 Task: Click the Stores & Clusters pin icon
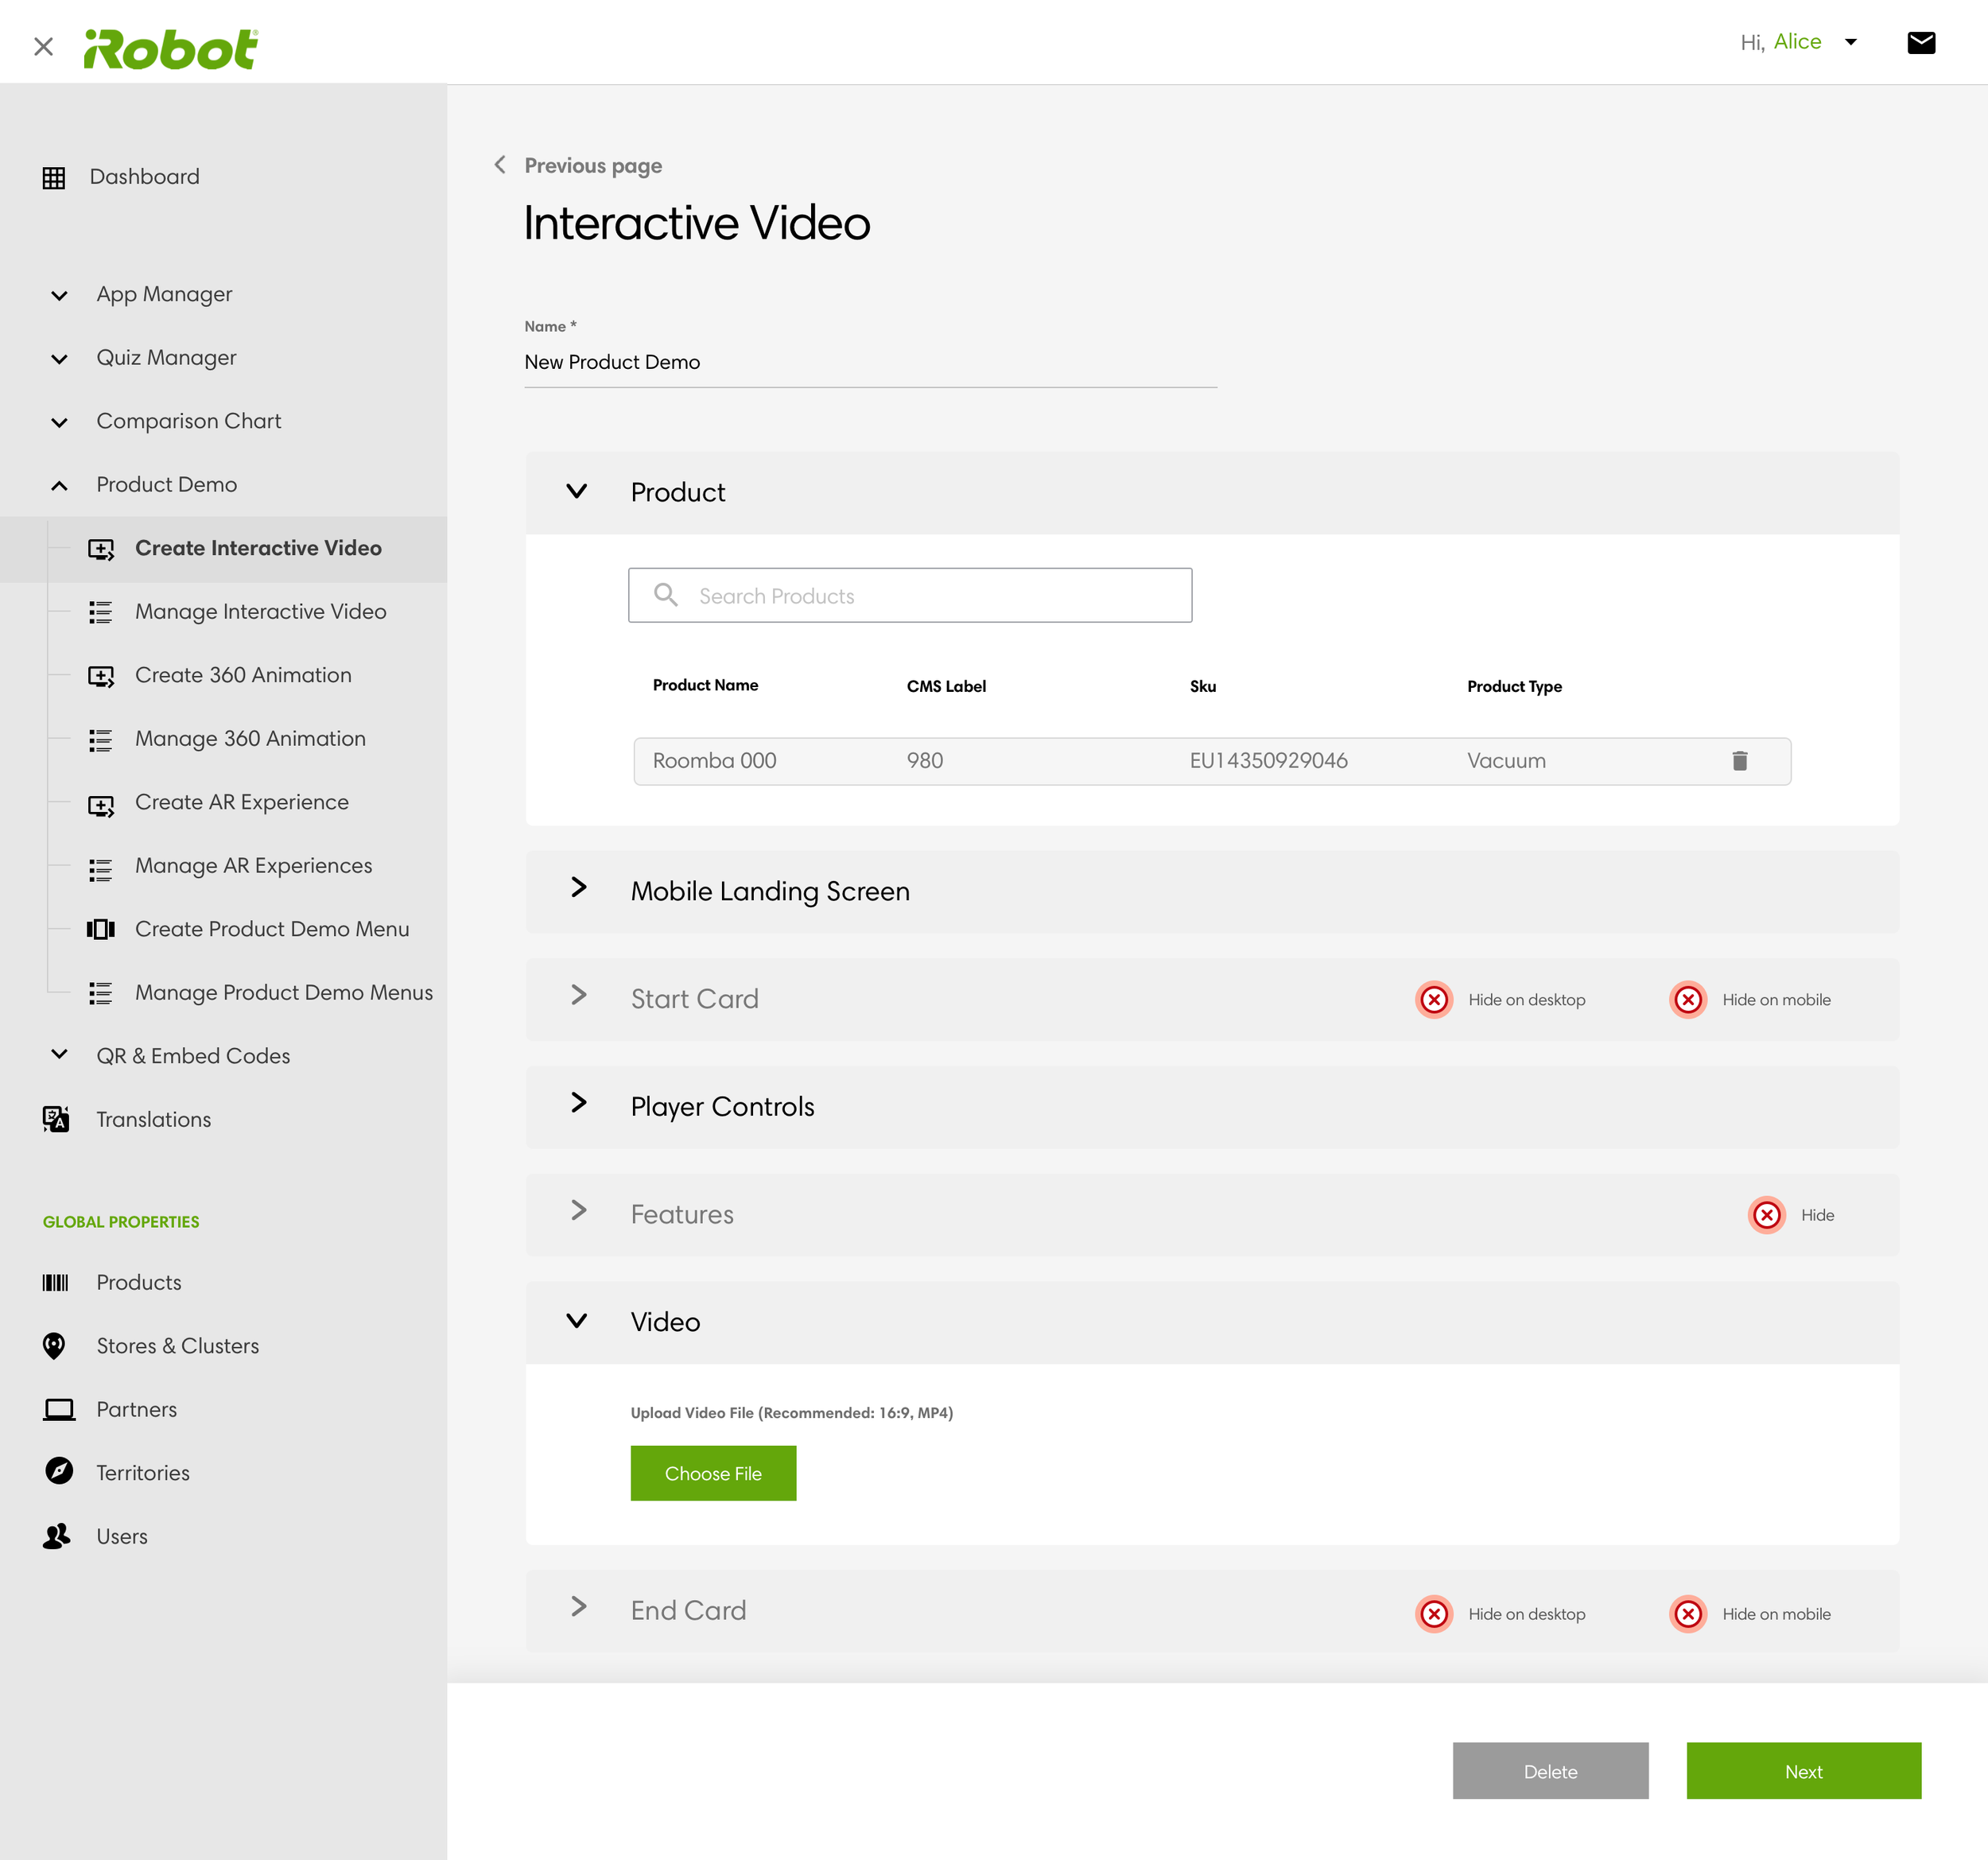(55, 1346)
